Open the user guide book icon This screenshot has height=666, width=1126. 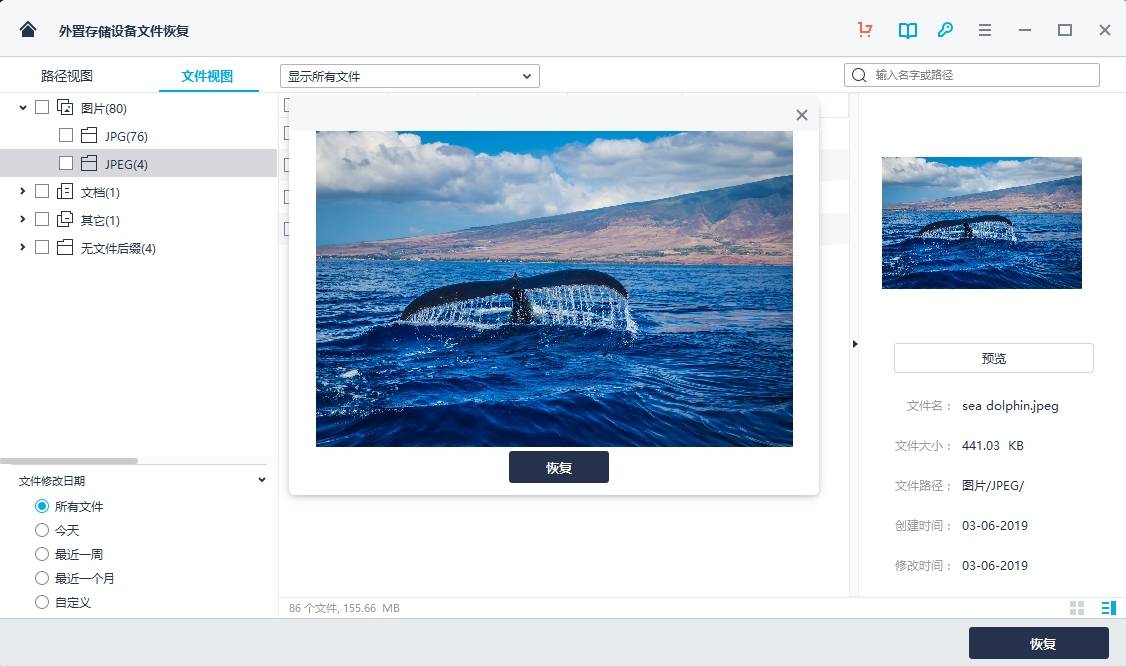(x=908, y=30)
